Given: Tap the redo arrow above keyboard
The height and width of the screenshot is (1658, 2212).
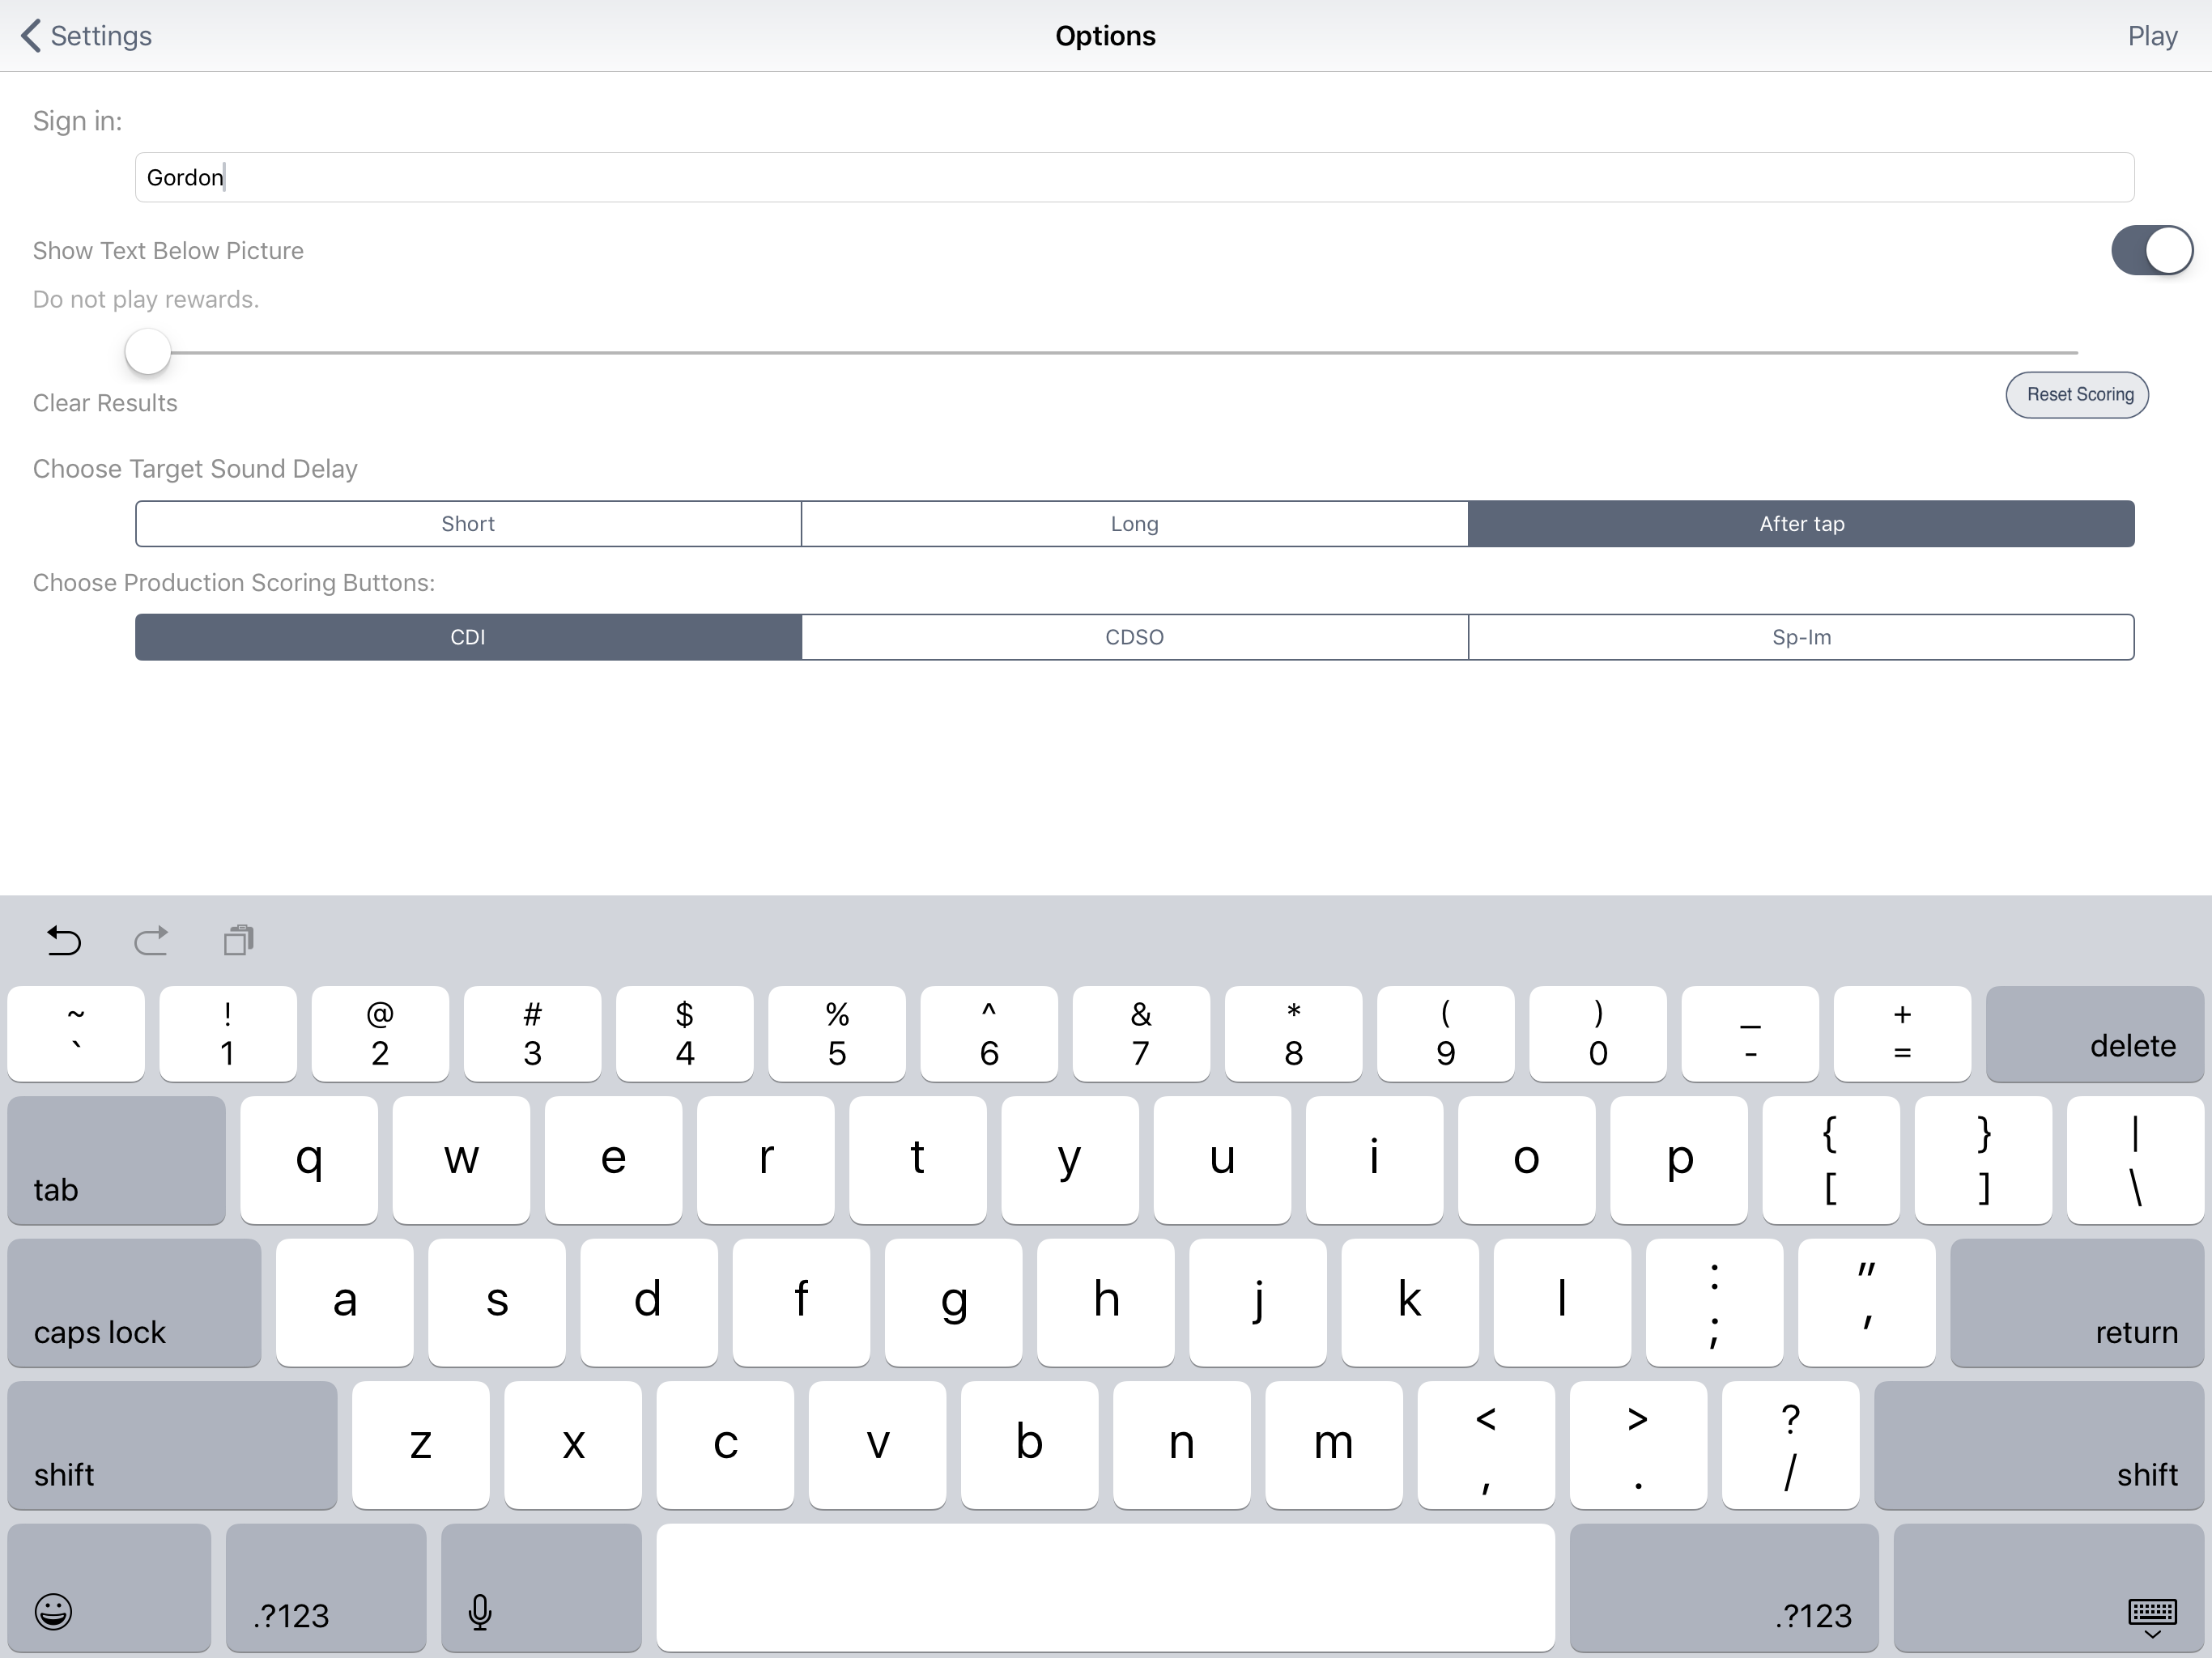Looking at the screenshot, I should click(x=151, y=940).
